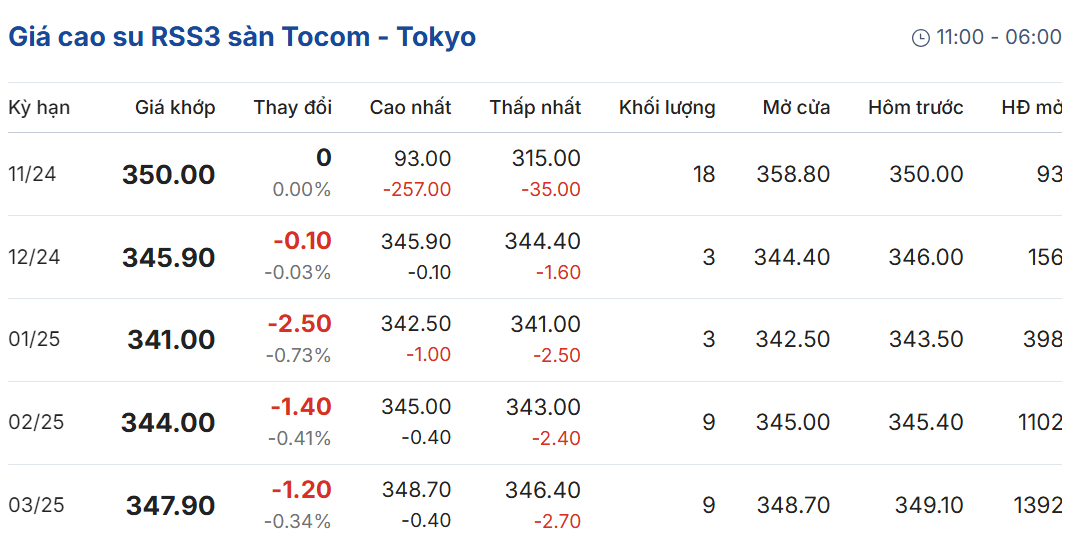1081x537 pixels.
Task: Click the 'Hôm trước' column header
Action: tap(916, 108)
